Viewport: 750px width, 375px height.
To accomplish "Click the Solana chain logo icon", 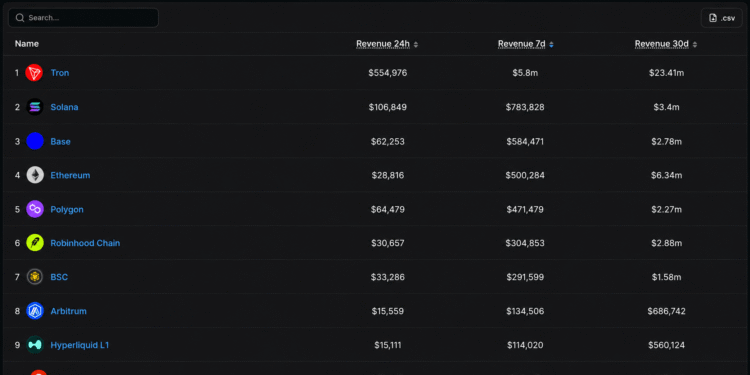I will tap(34, 107).
